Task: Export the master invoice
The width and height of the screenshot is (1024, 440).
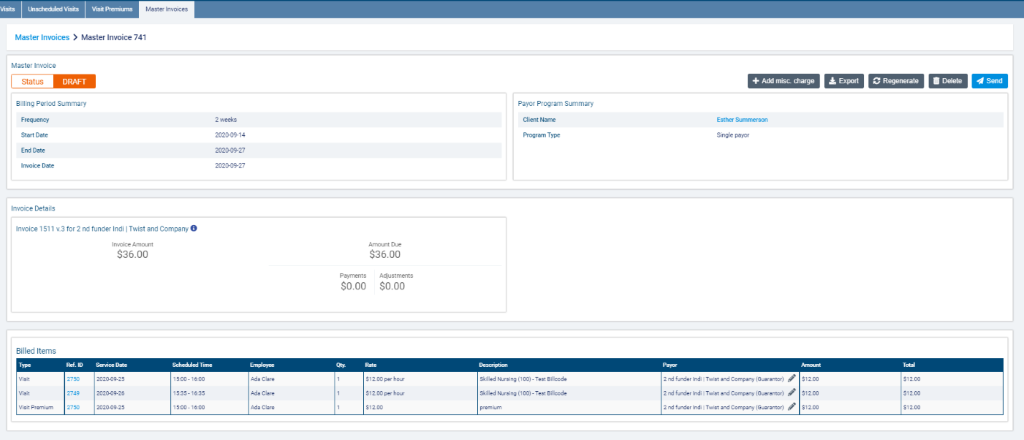Action: pyautogui.click(x=843, y=80)
